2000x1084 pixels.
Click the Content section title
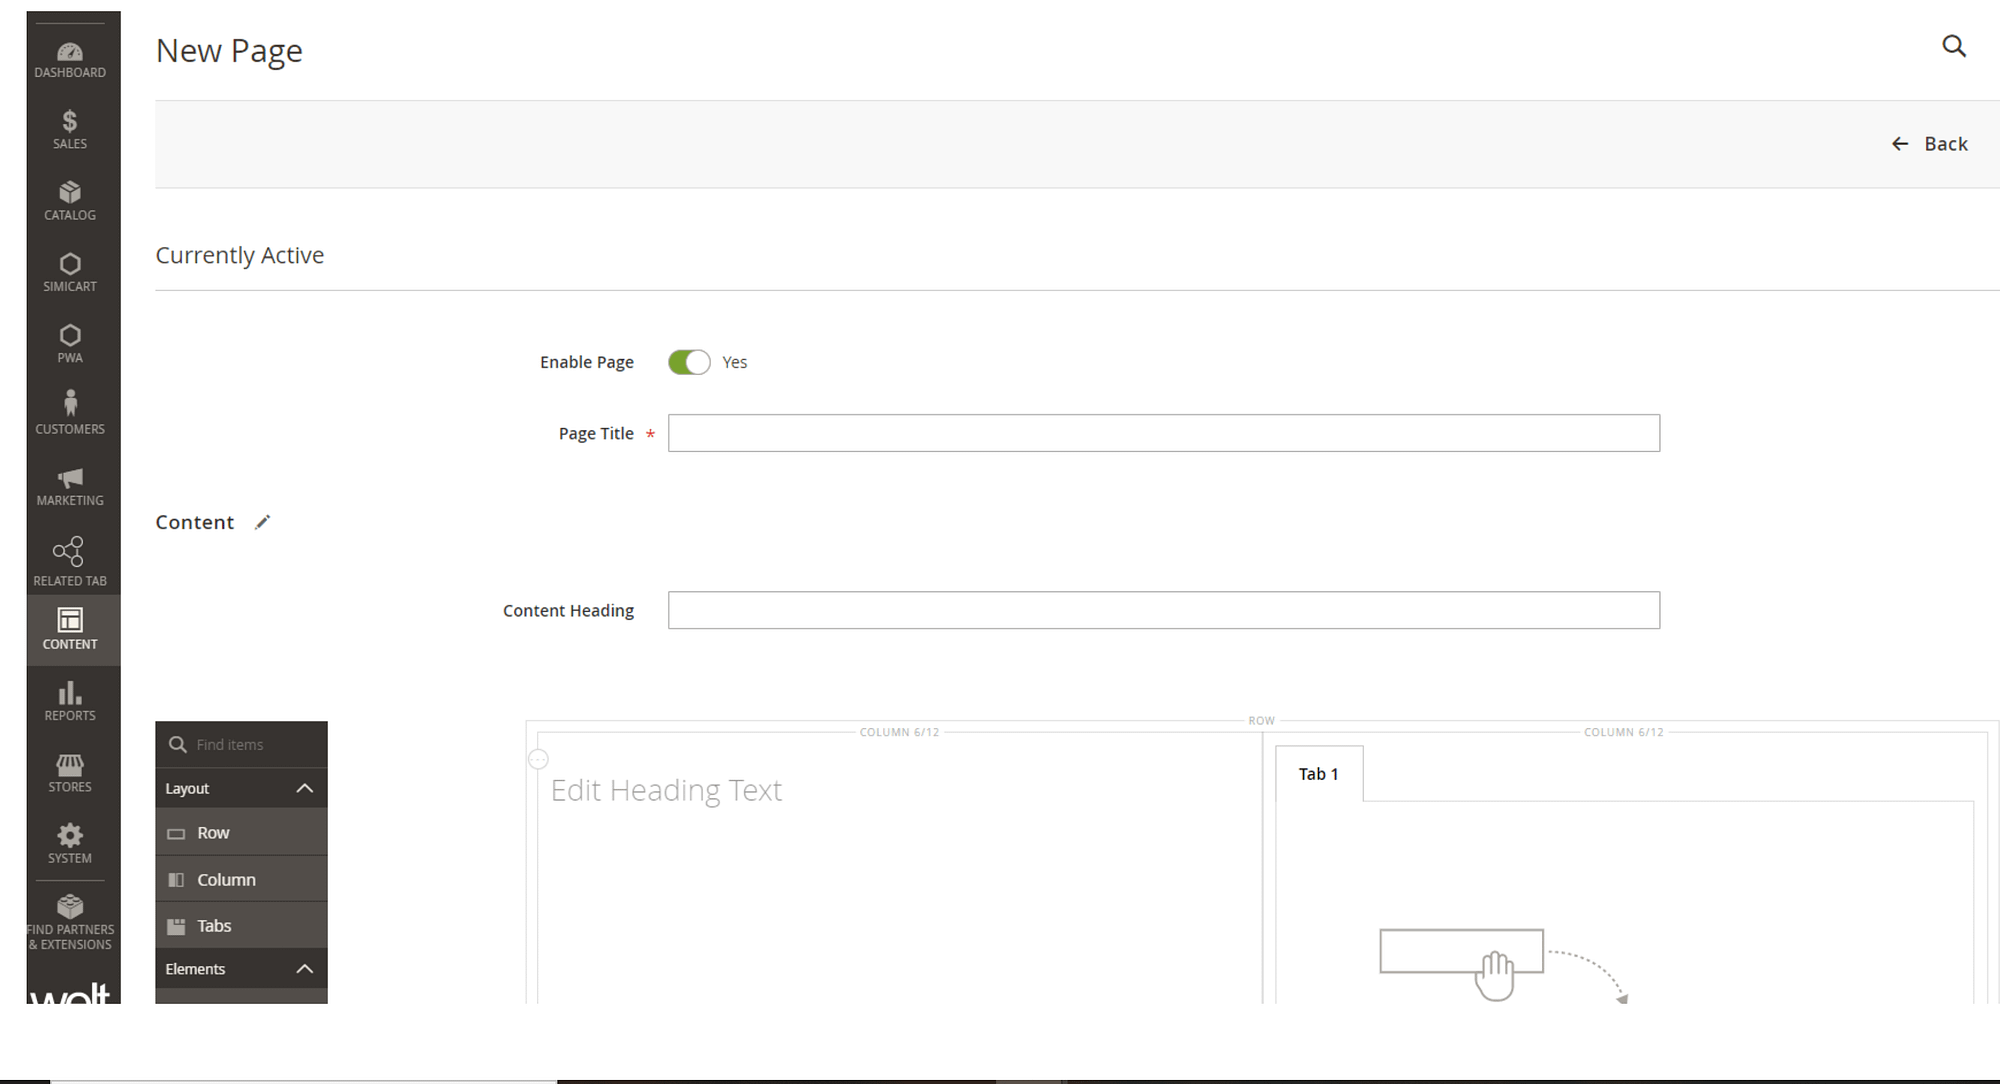[x=194, y=522]
